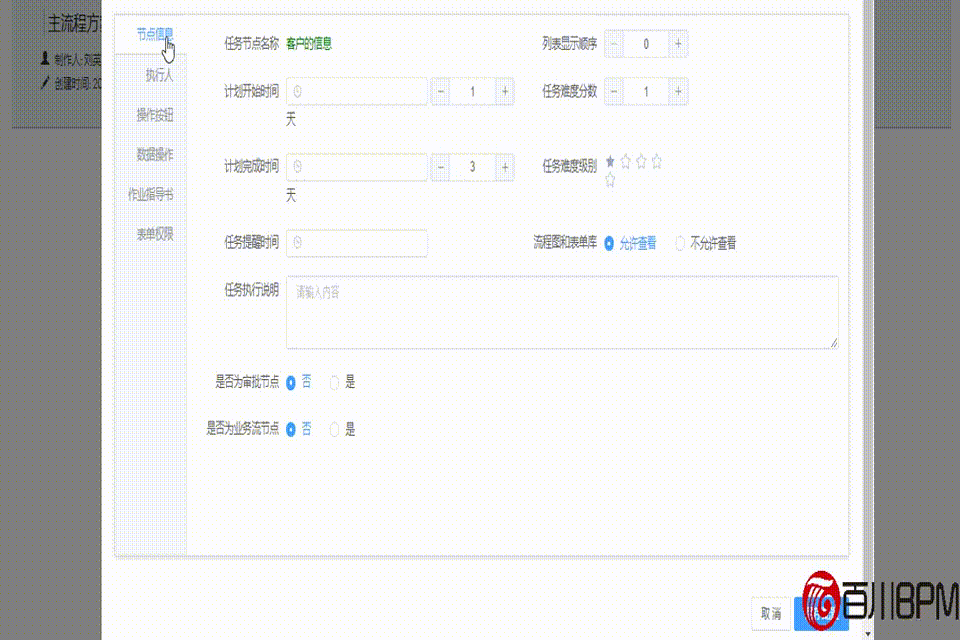The image size is (960, 640).
Task: Decrease 任务难度分数 with minus button
Action: (613, 92)
